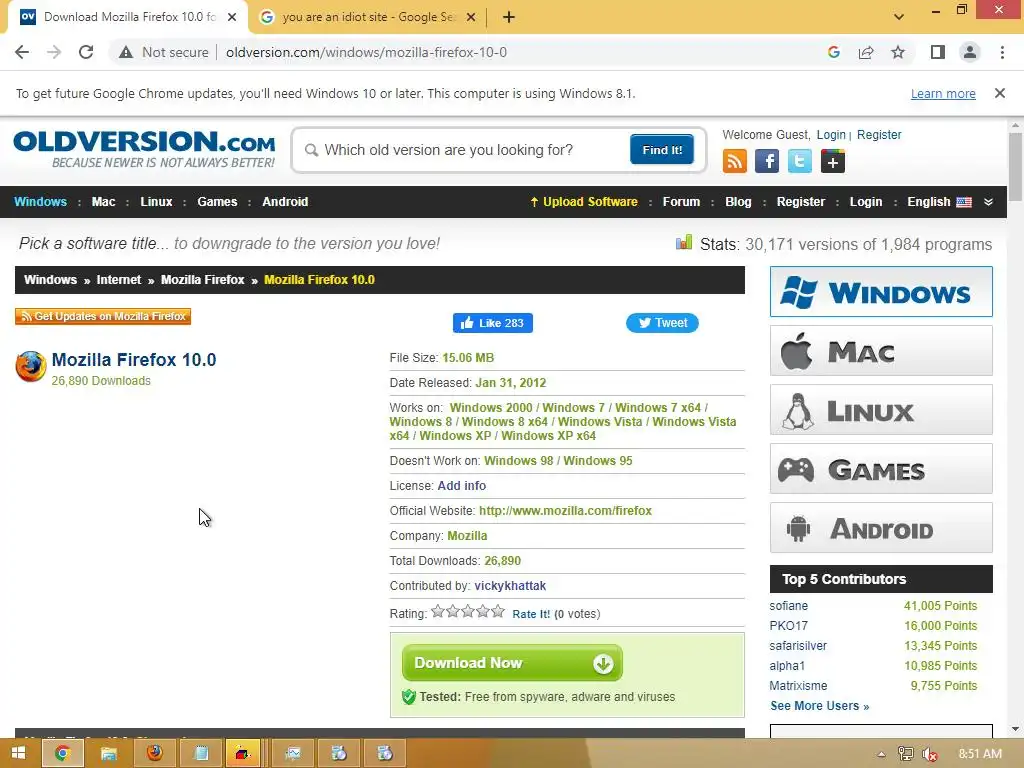Click the Rate It! link
Viewport: 1024px width, 768px height.
pyautogui.click(x=531, y=614)
